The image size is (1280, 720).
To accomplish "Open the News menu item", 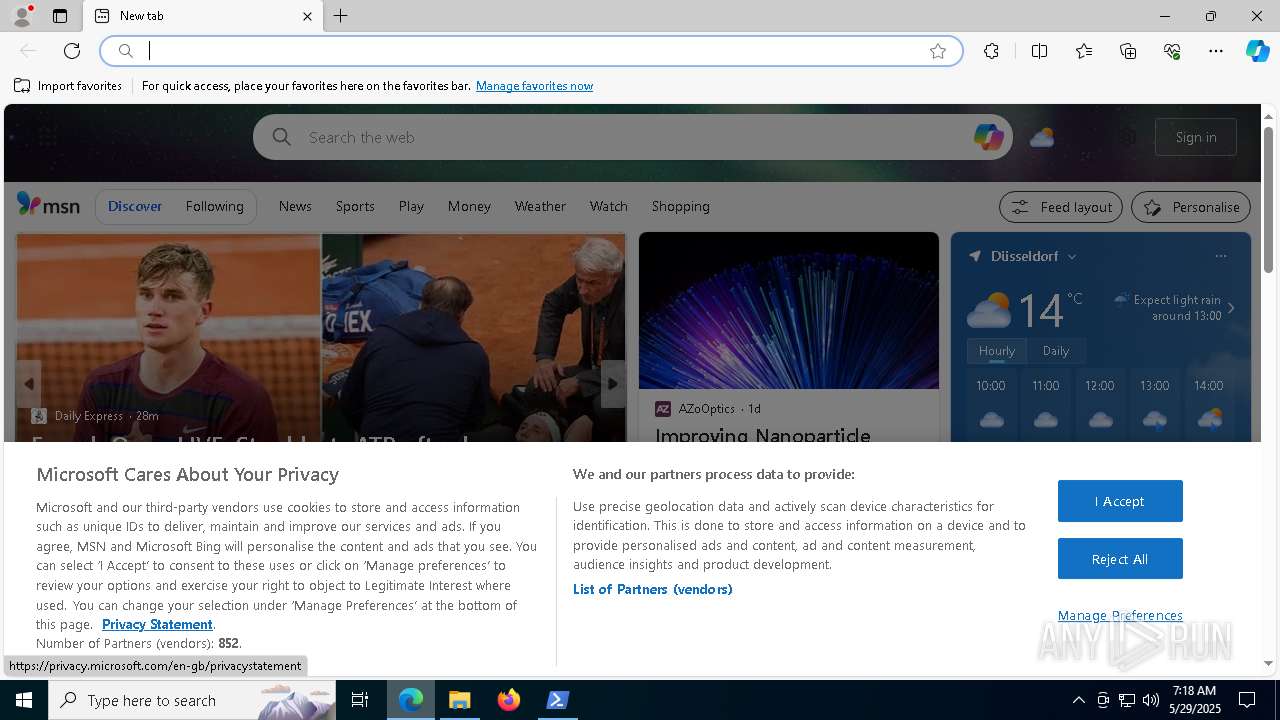I will pyautogui.click(x=295, y=206).
